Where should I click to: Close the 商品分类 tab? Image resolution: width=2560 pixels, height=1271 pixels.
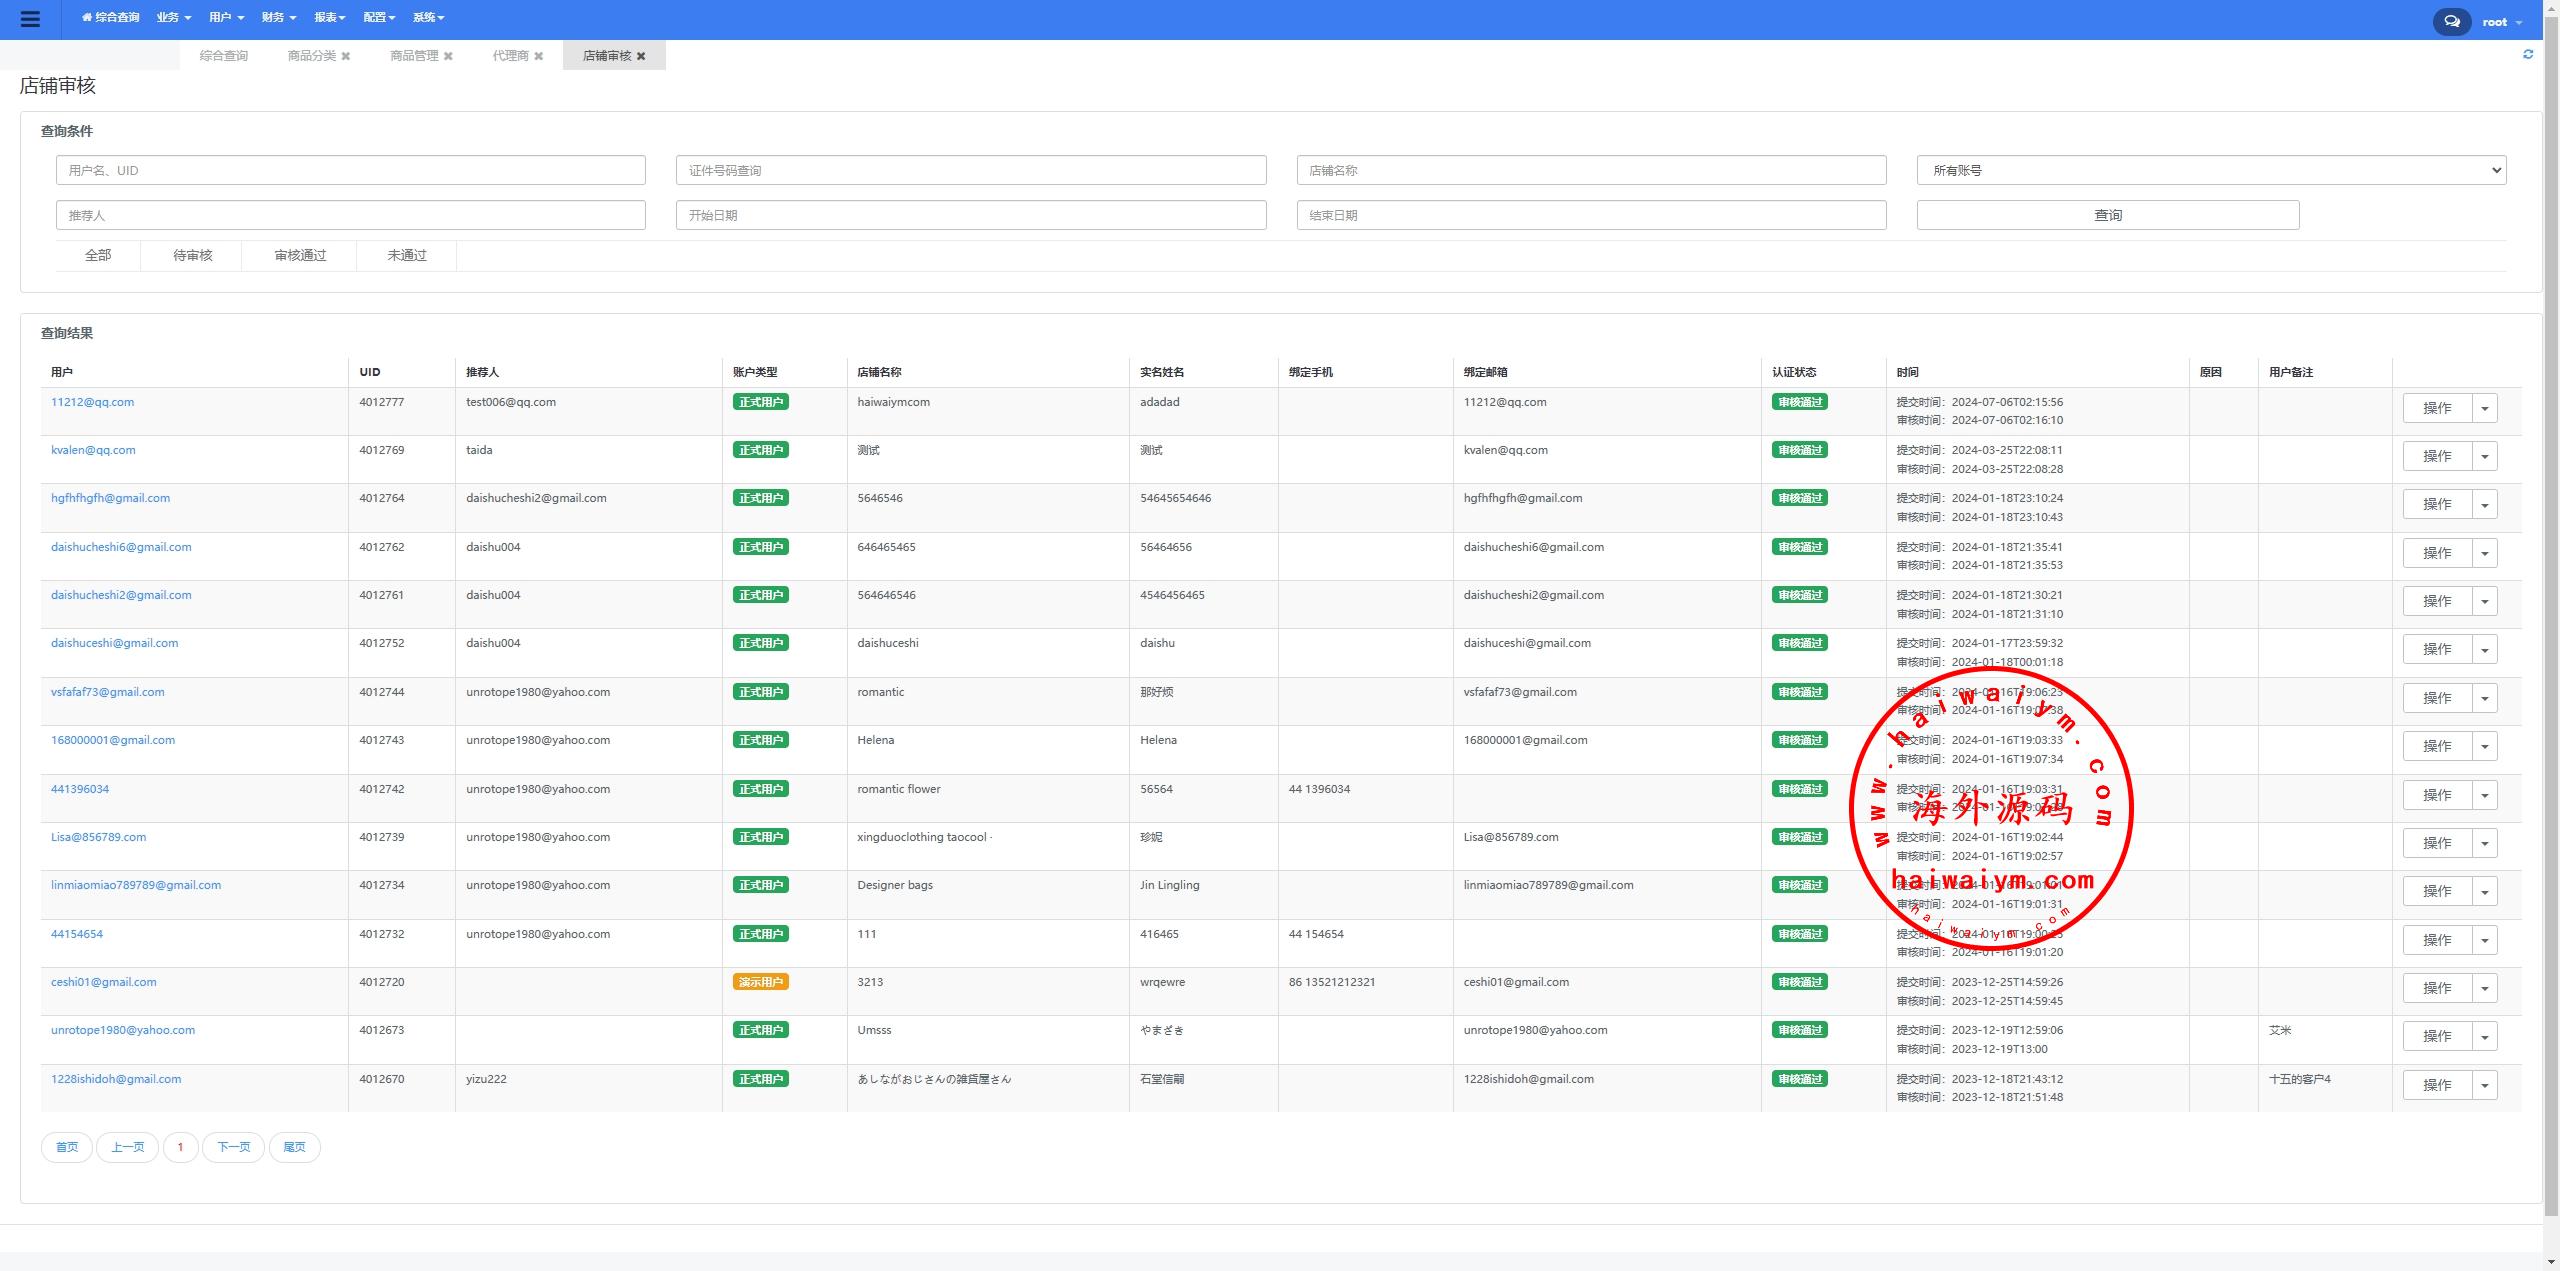(x=346, y=56)
